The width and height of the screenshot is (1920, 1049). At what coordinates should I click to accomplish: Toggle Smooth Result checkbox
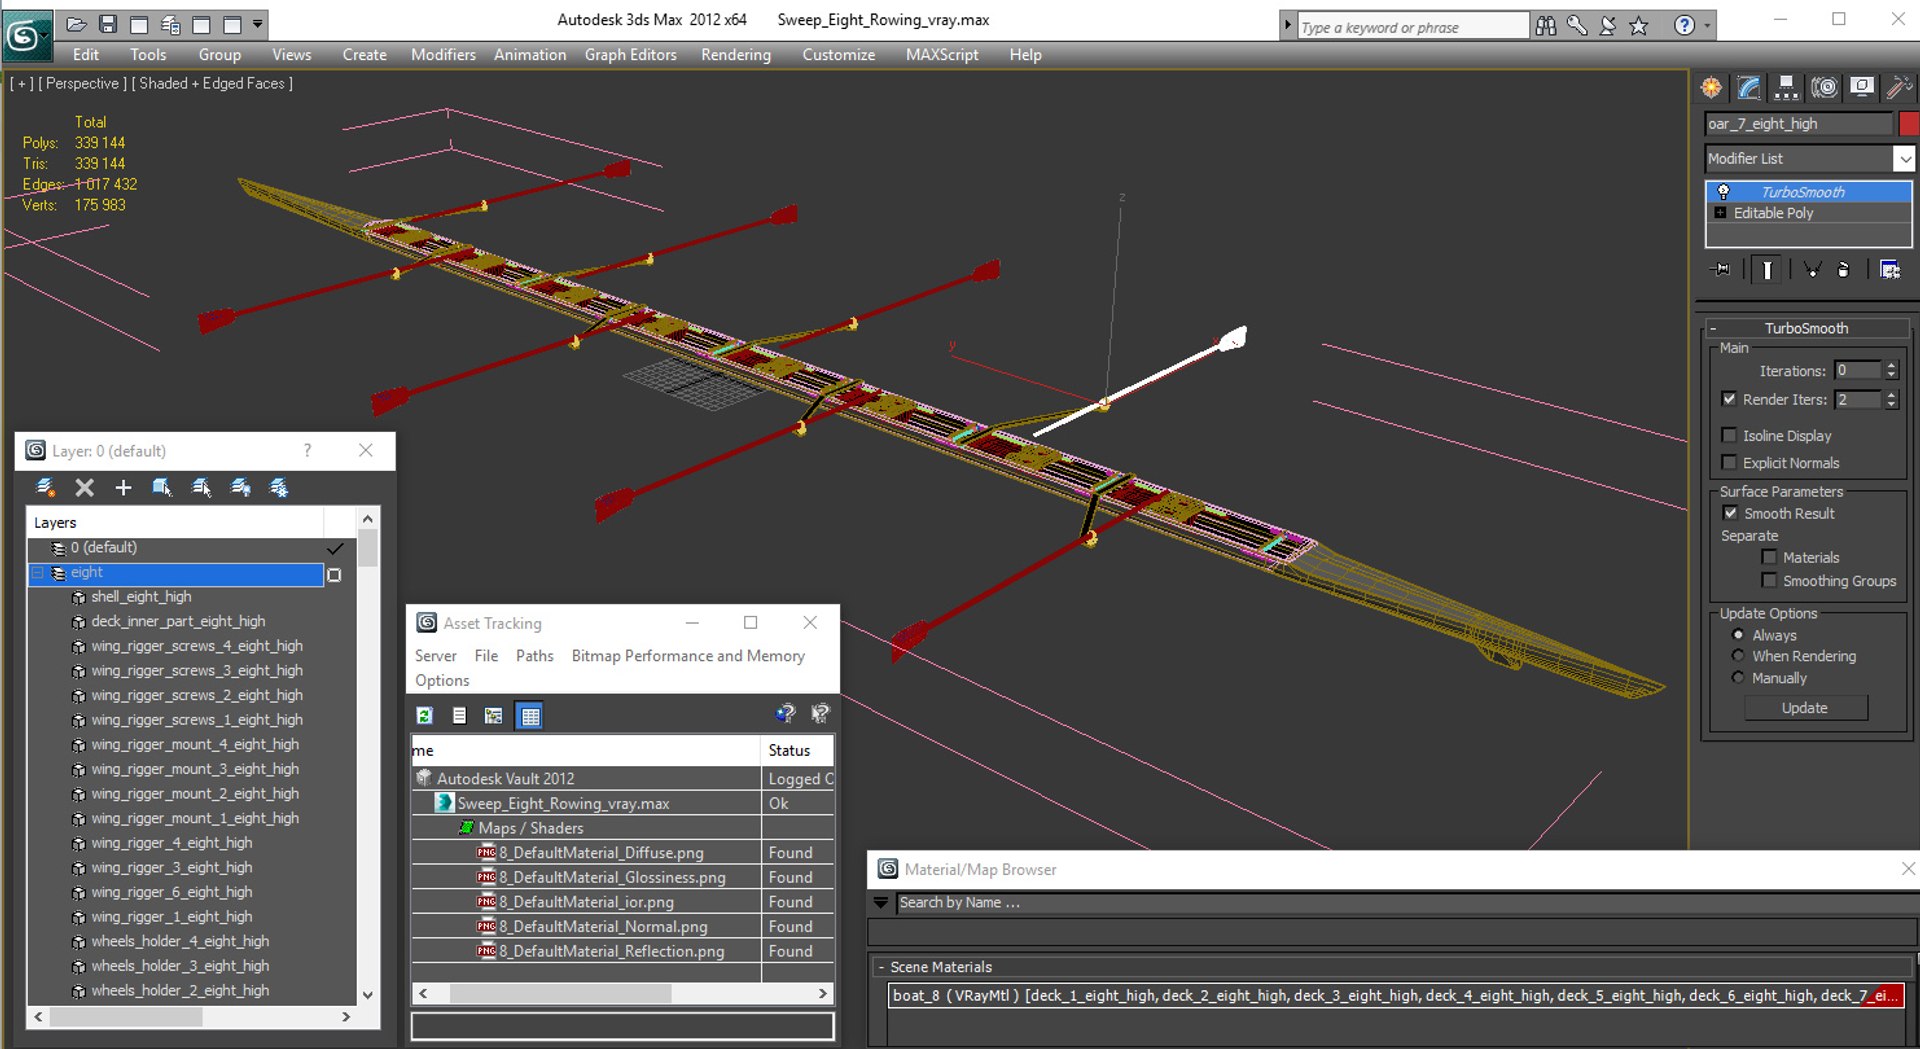point(1730,513)
